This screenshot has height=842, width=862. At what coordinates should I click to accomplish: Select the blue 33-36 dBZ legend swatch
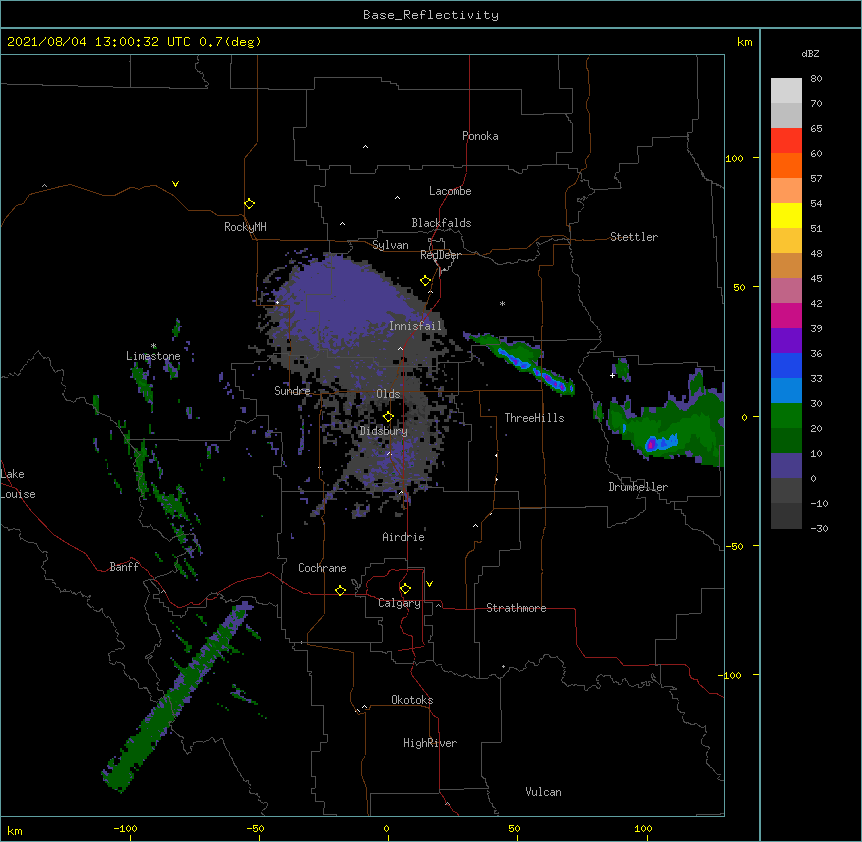coord(786,365)
